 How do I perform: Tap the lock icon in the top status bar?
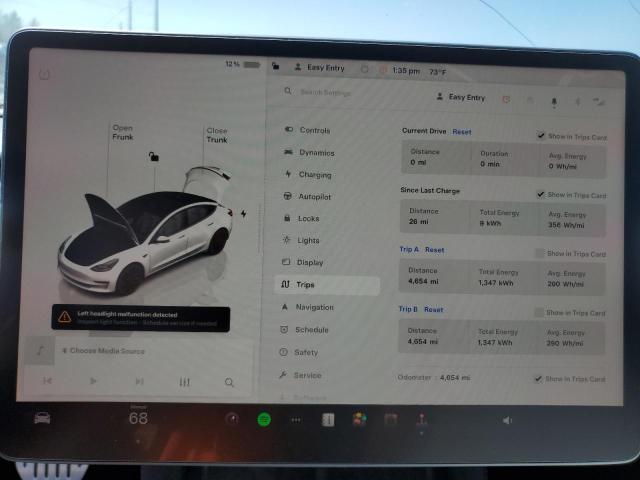[x=276, y=66]
